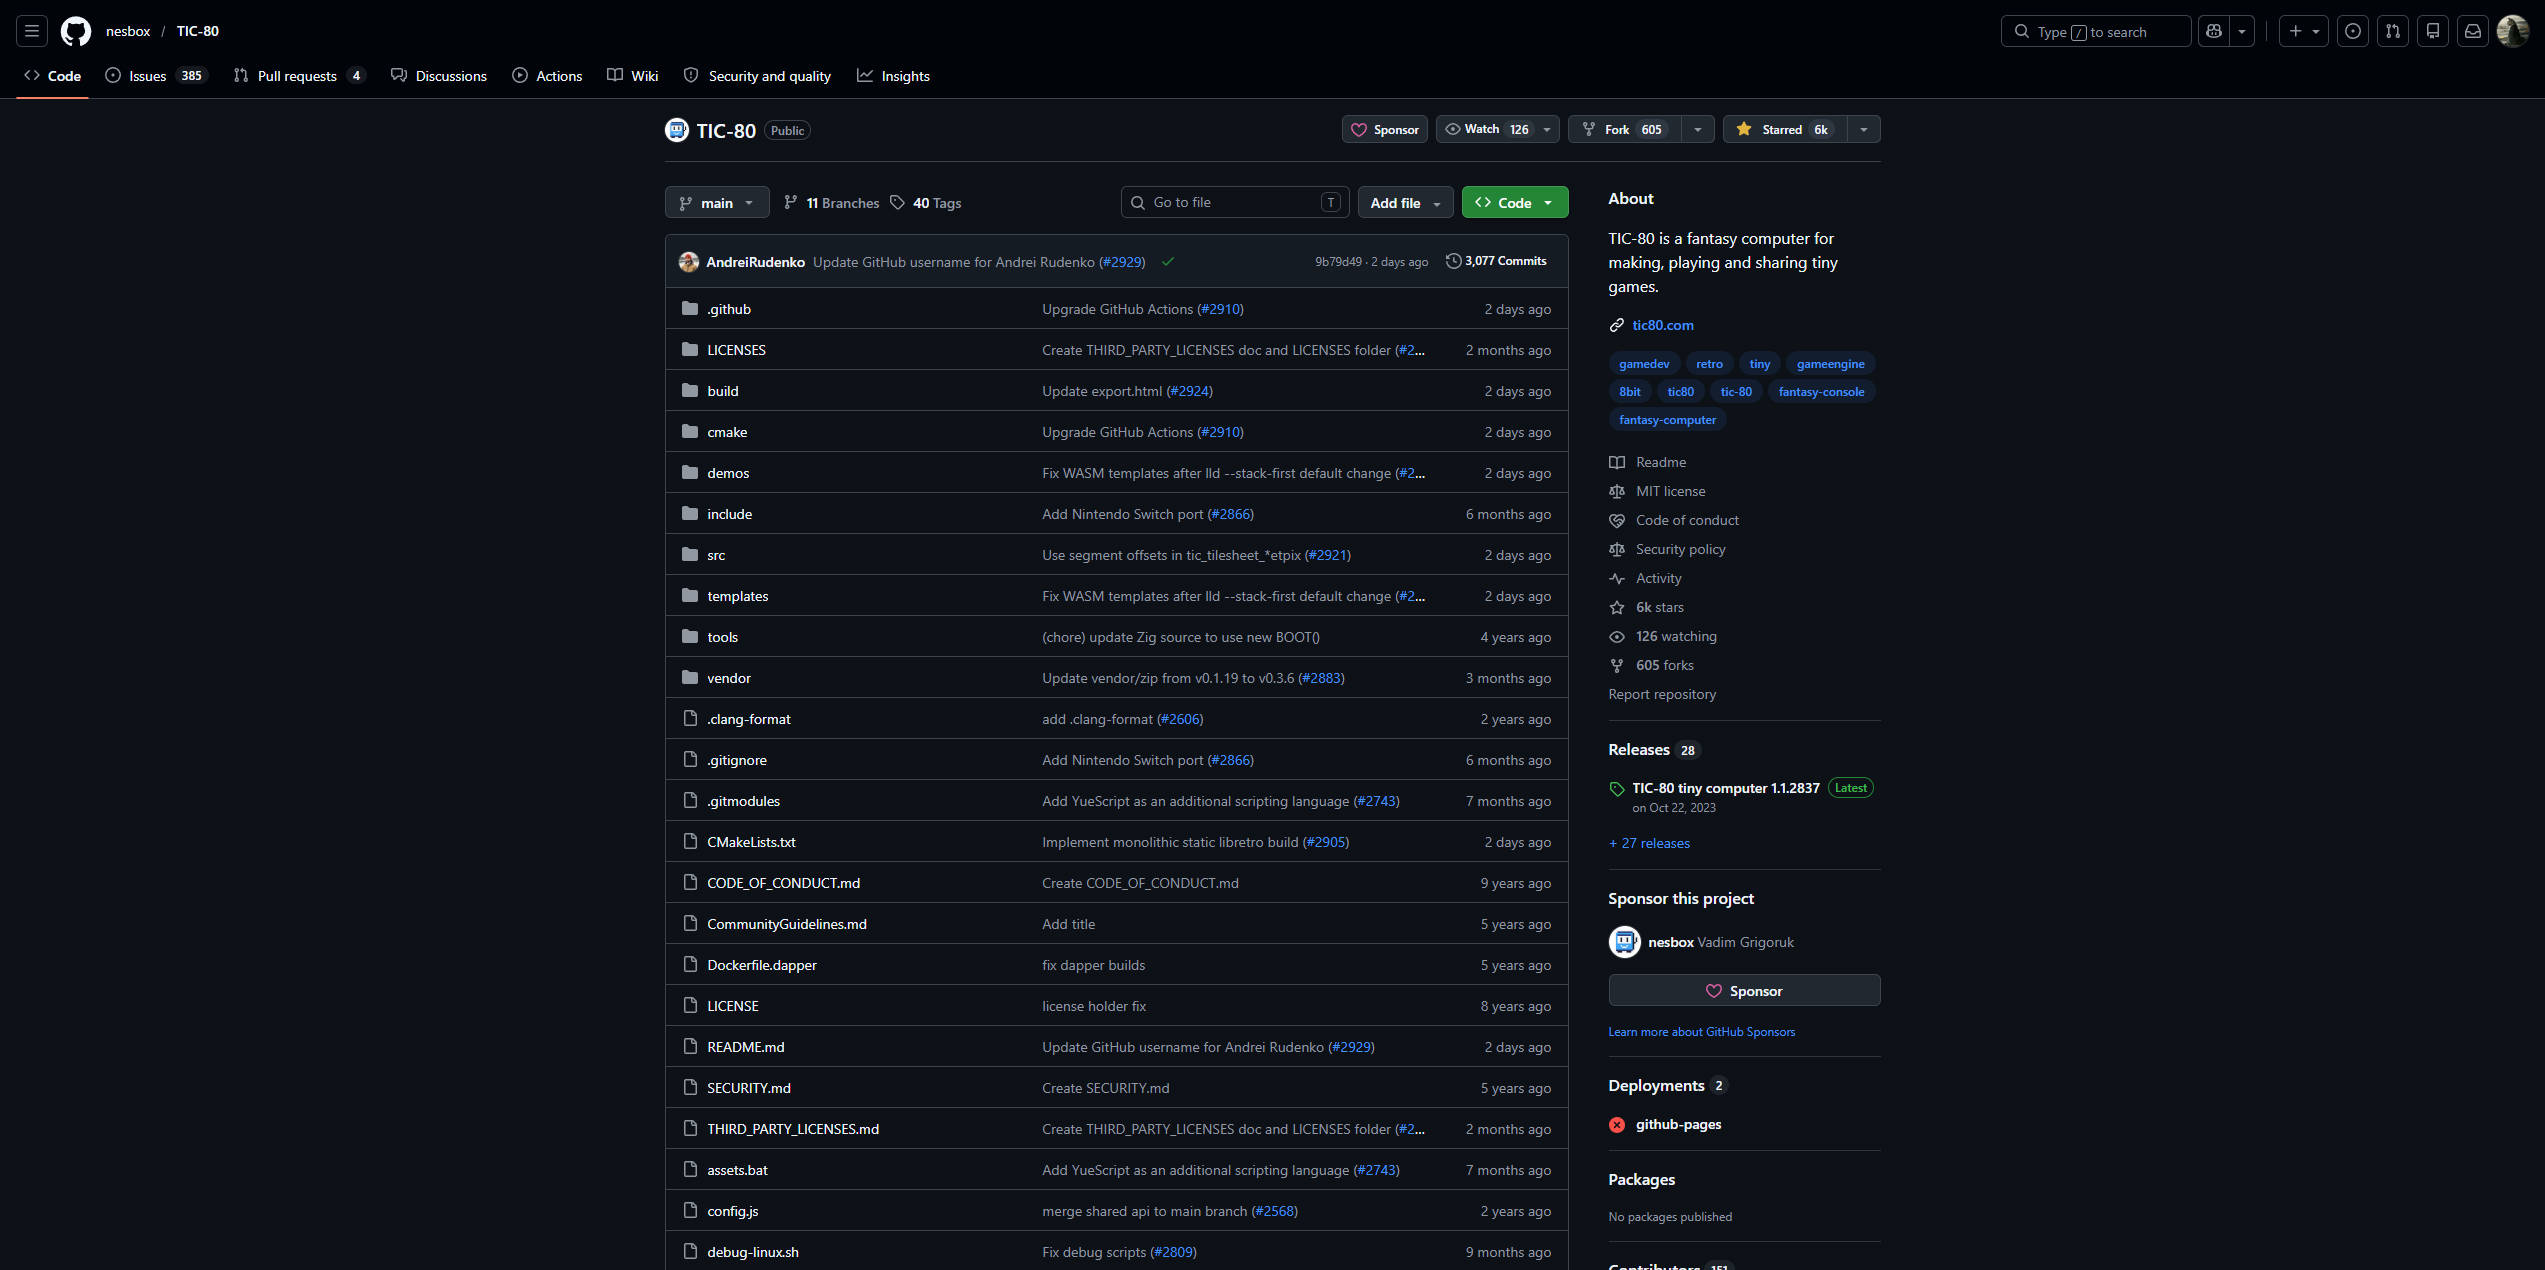Open the Wiki tab
Image resolution: width=2545 pixels, height=1270 pixels.
point(633,76)
